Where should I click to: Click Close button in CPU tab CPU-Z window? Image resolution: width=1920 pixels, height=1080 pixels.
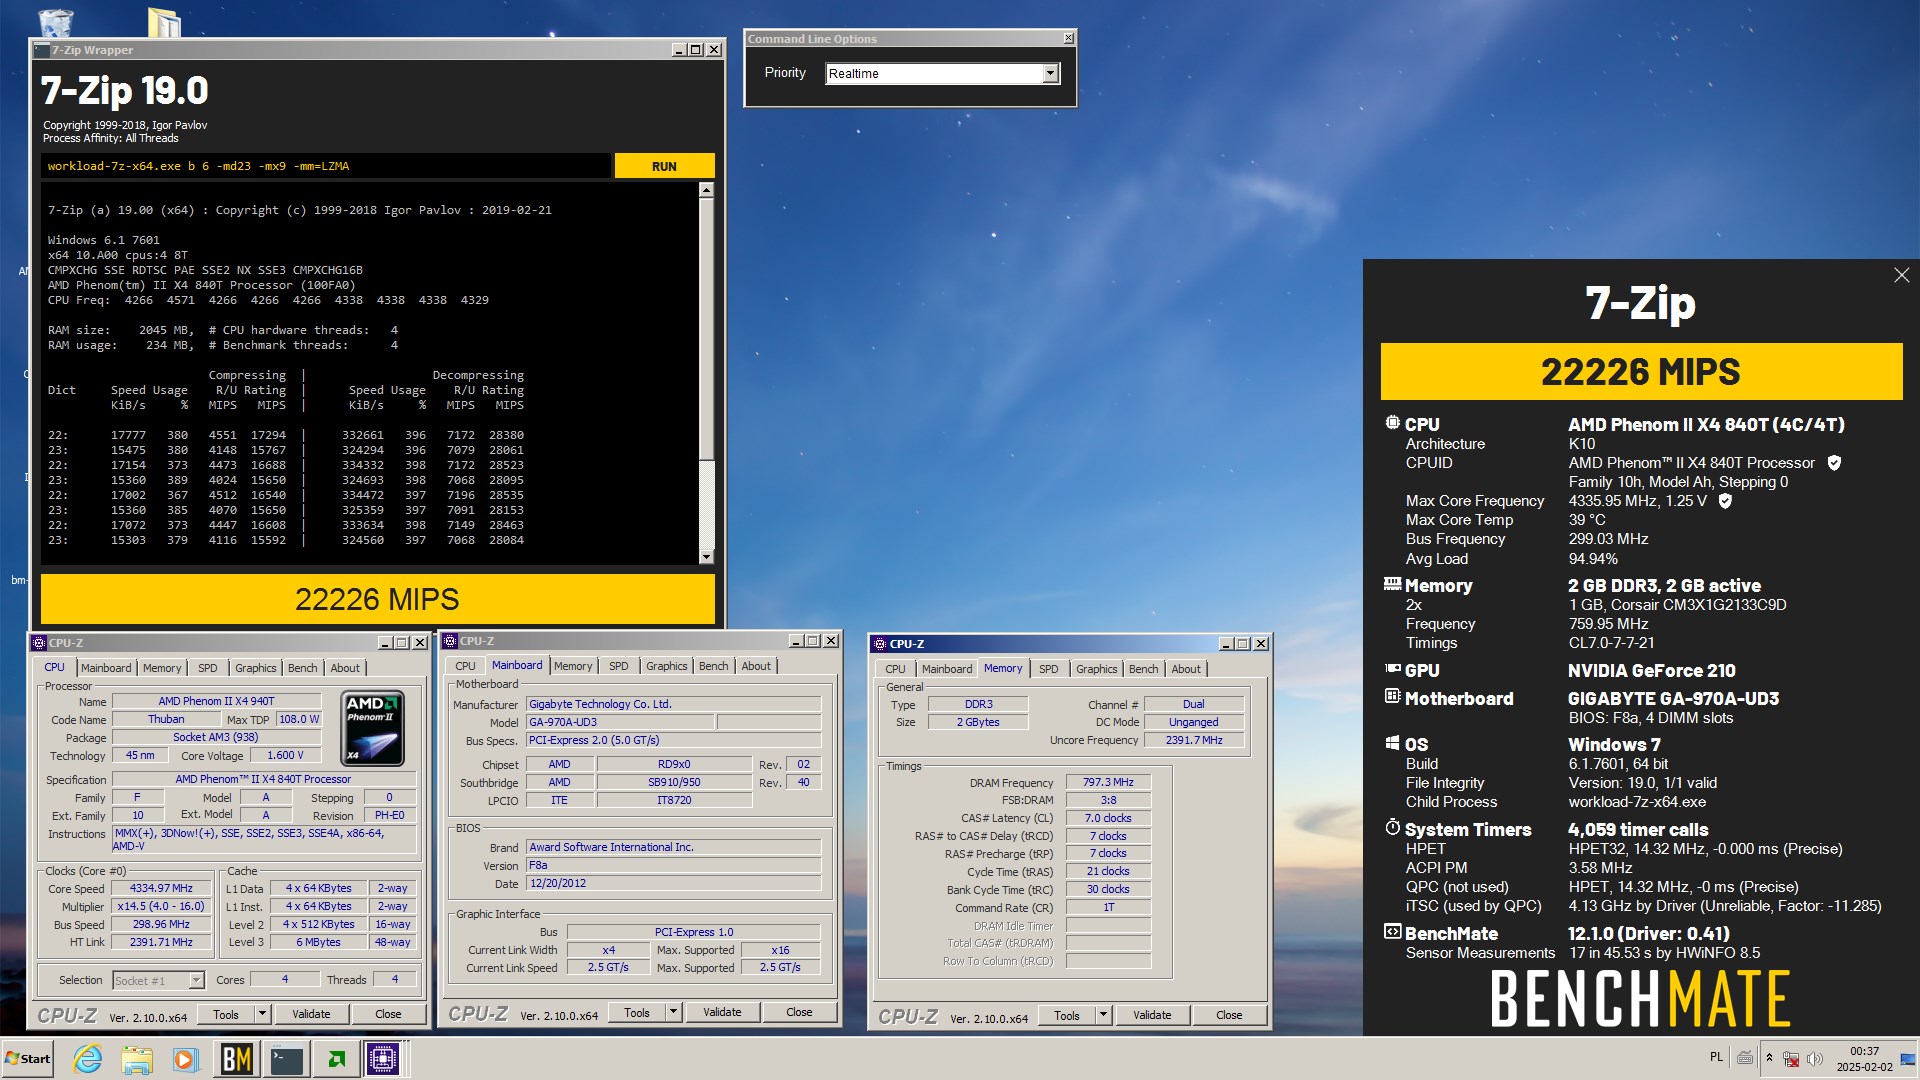tap(388, 1014)
